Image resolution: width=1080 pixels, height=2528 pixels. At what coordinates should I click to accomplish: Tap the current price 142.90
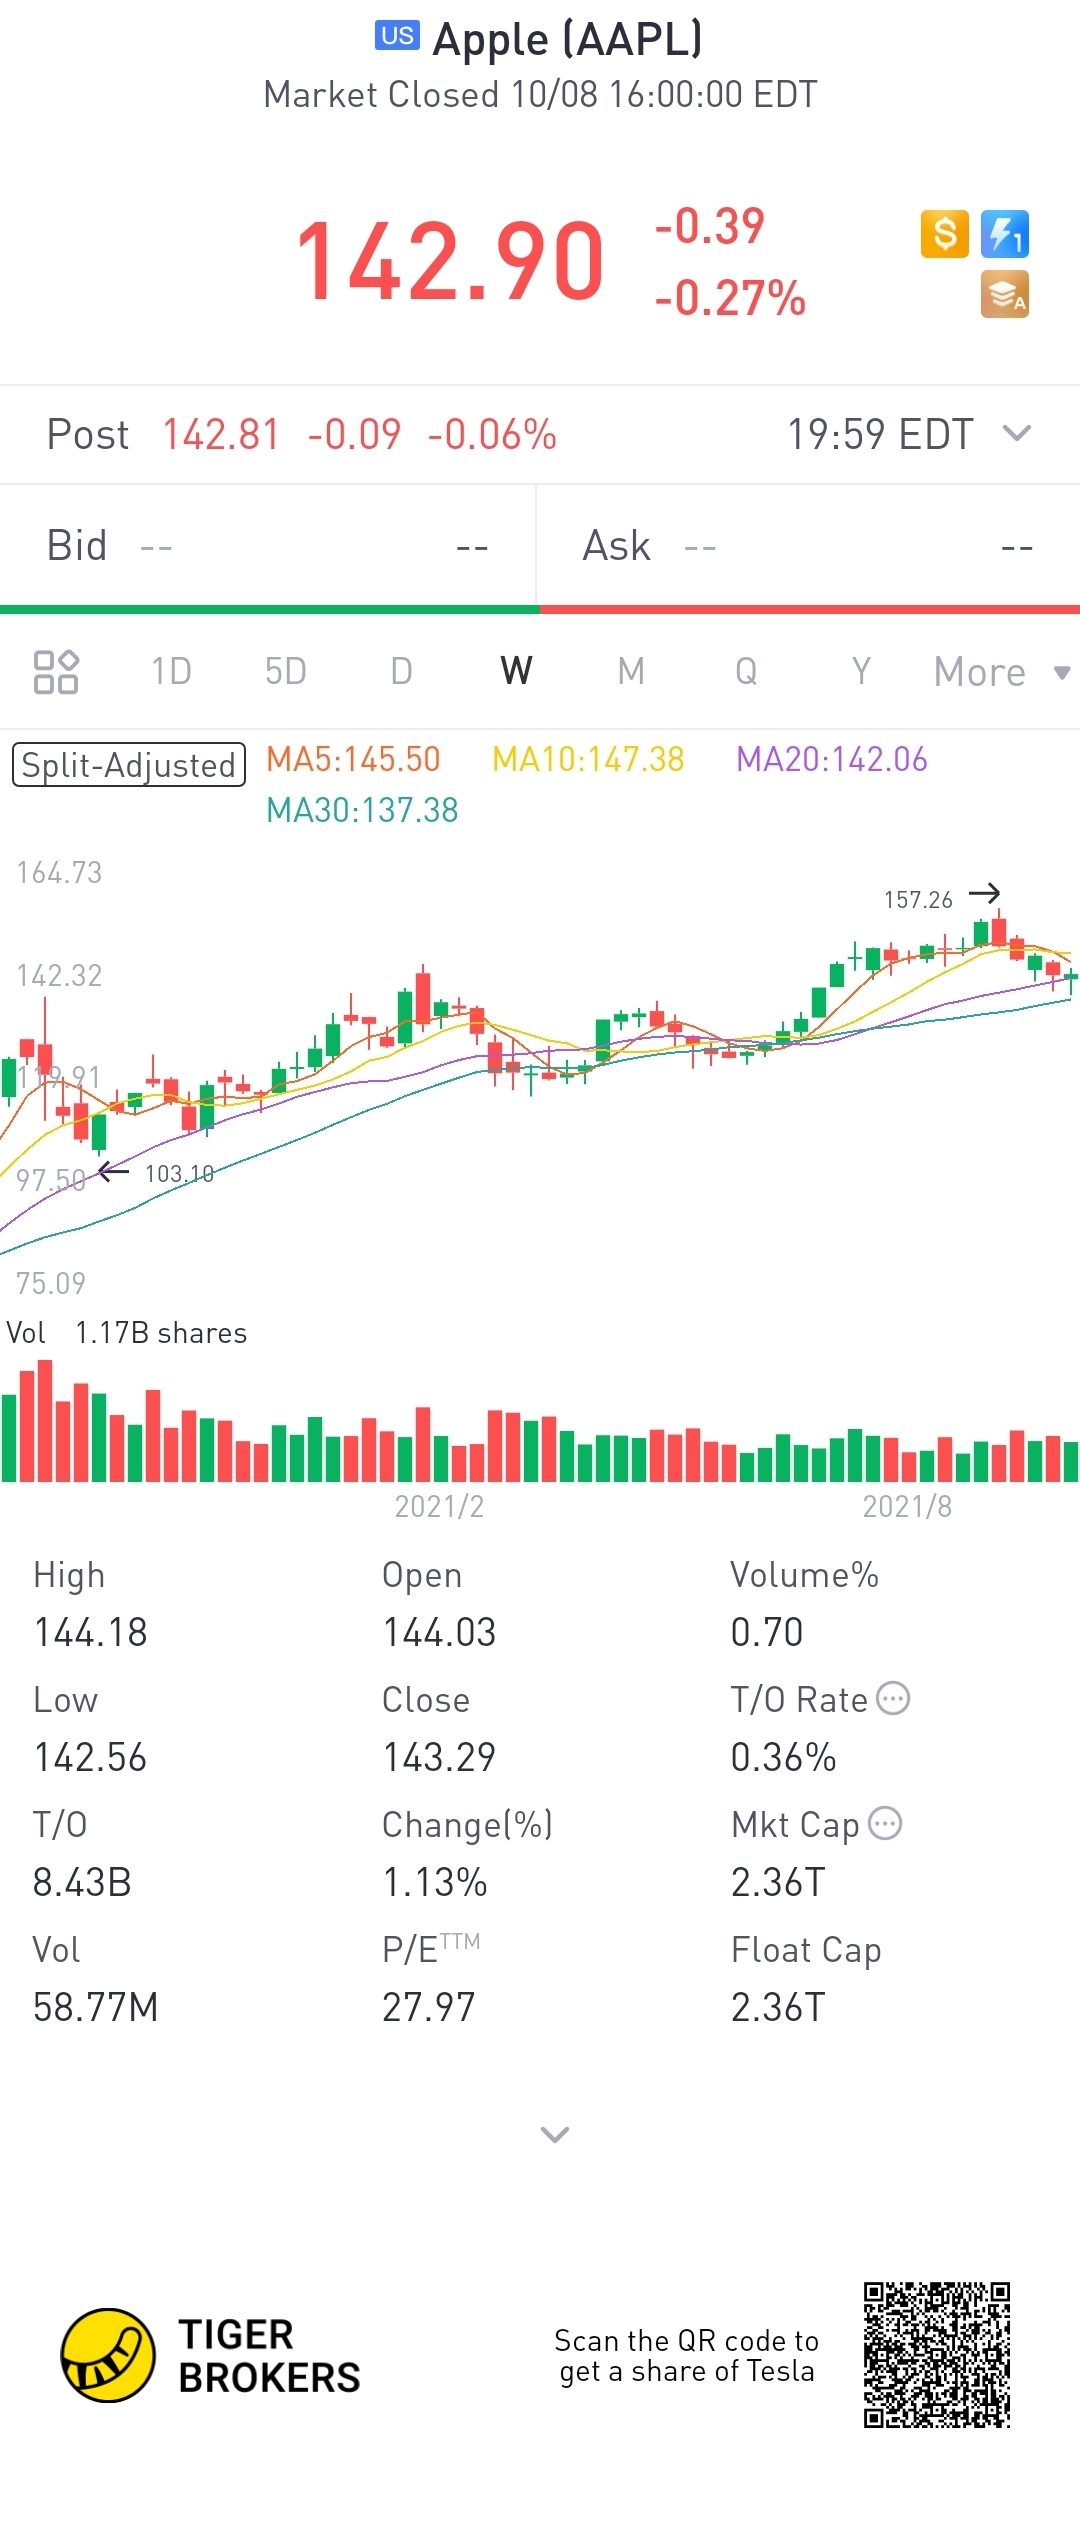(x=450, y=260)
